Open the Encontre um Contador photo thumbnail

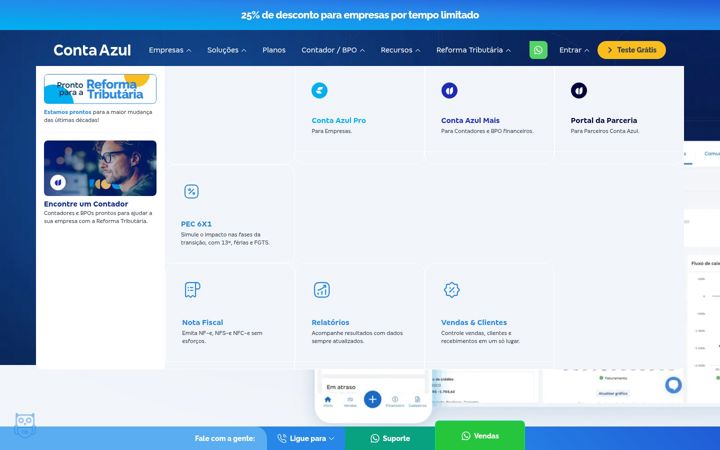click(100, 168)
